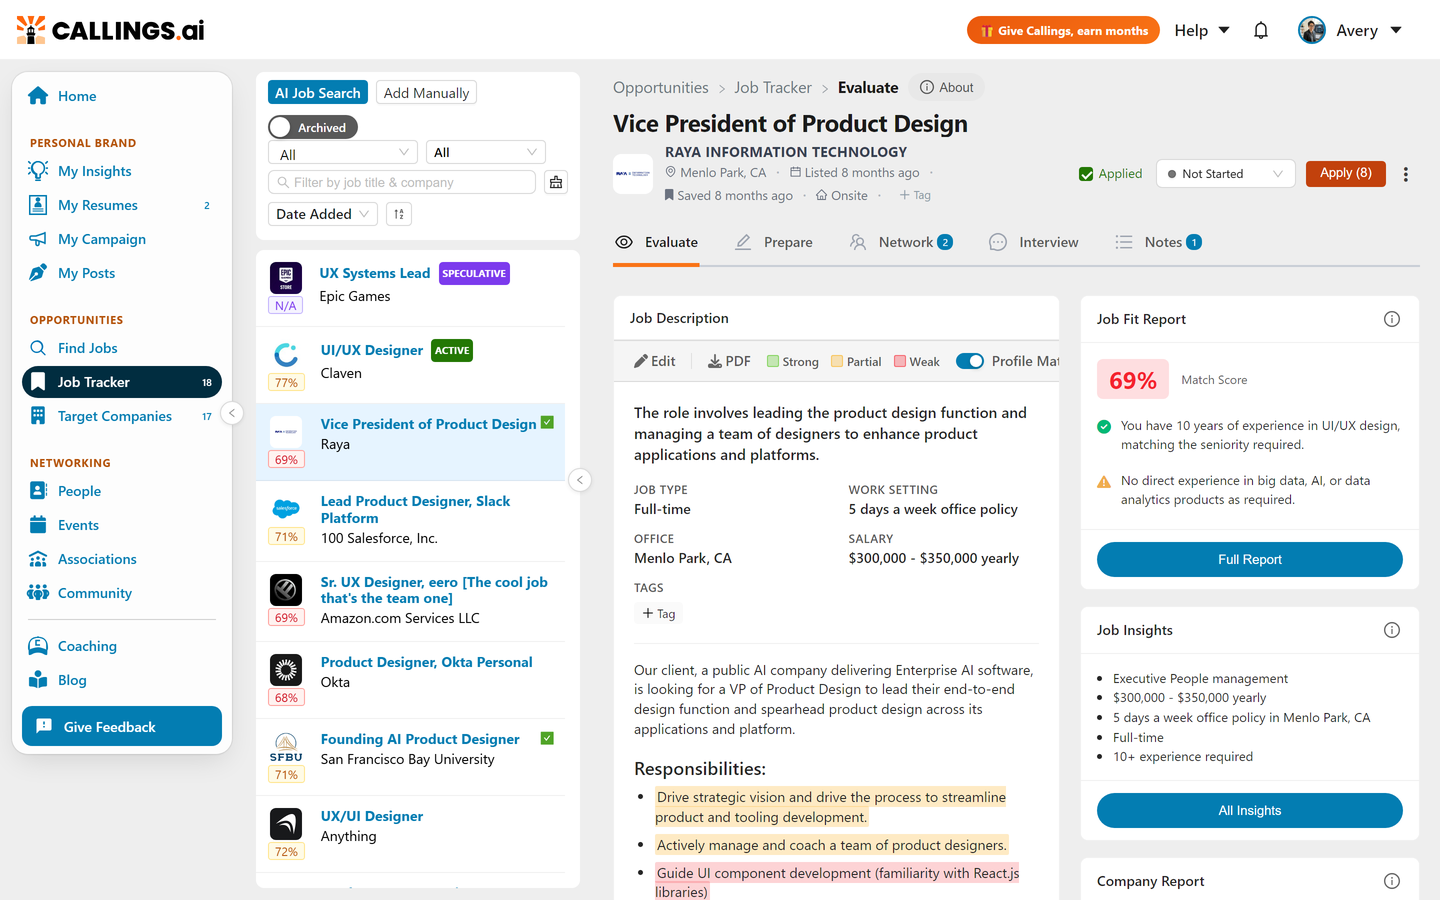Open the Full Report button

1250,559
